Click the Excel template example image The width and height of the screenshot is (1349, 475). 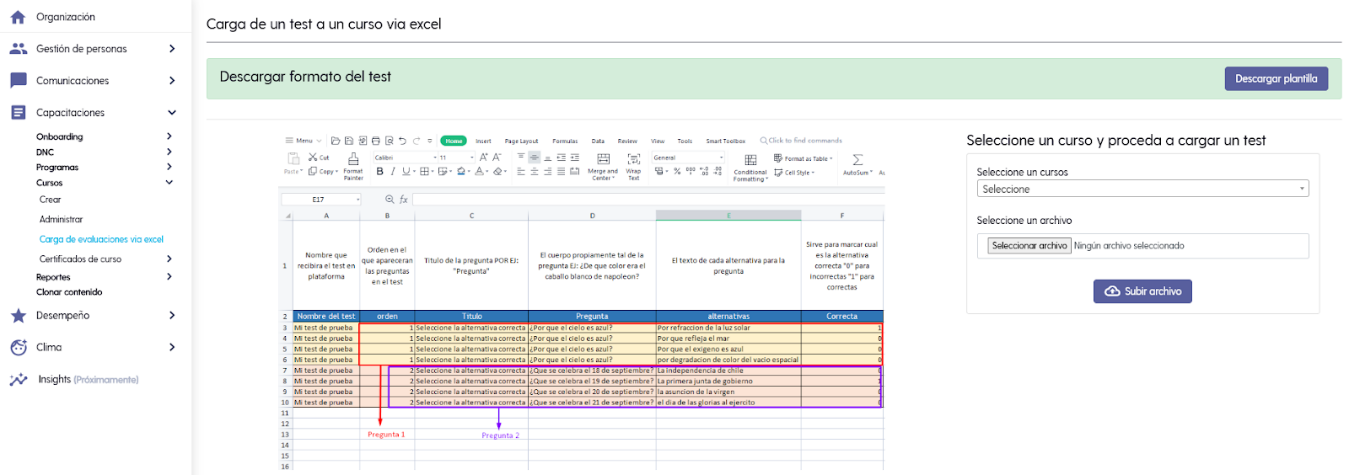pos(584,300)
